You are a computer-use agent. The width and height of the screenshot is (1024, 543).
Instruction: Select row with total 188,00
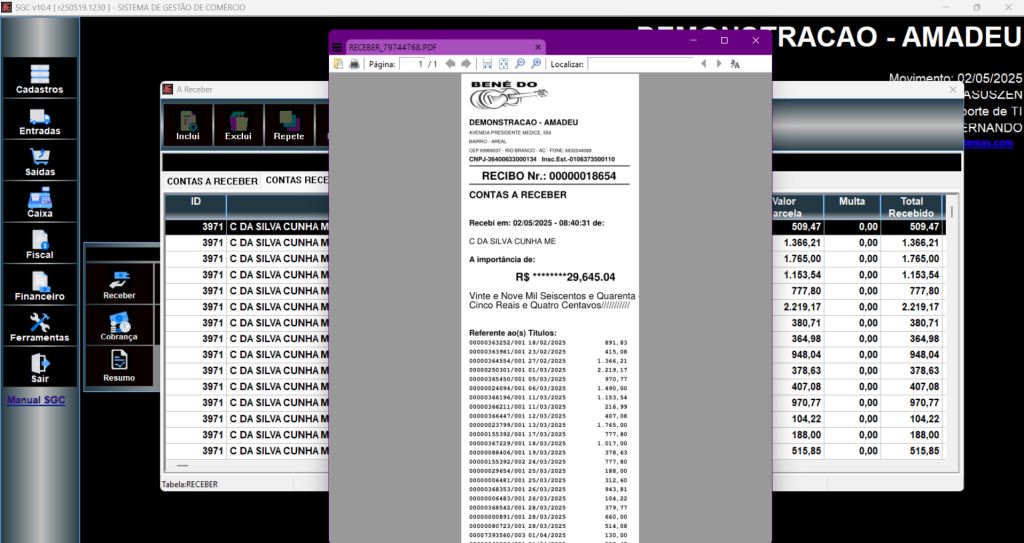554,435
